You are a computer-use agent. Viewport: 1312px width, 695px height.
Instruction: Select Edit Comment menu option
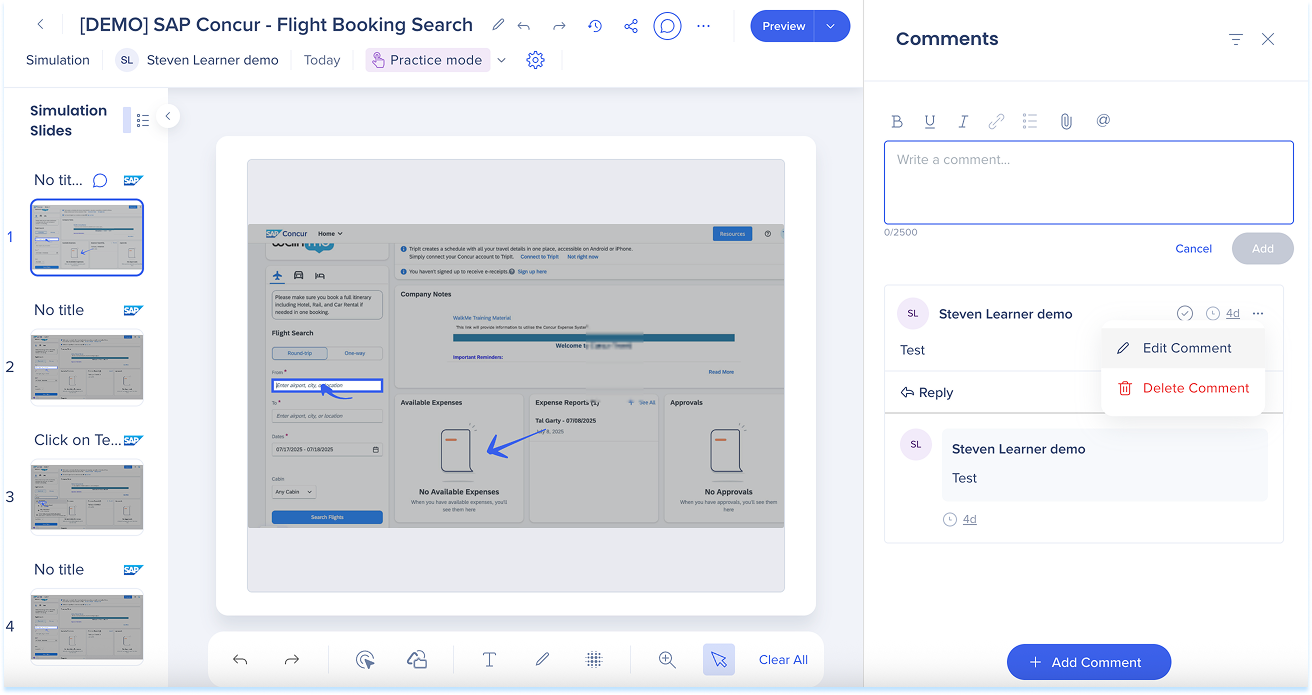click(1186, 348)
